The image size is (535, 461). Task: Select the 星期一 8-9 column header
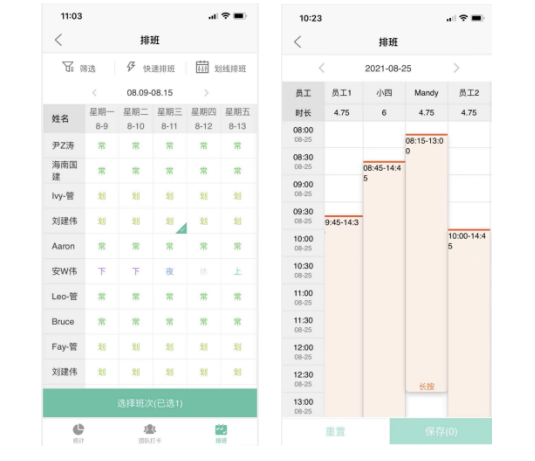click(102, 119)
